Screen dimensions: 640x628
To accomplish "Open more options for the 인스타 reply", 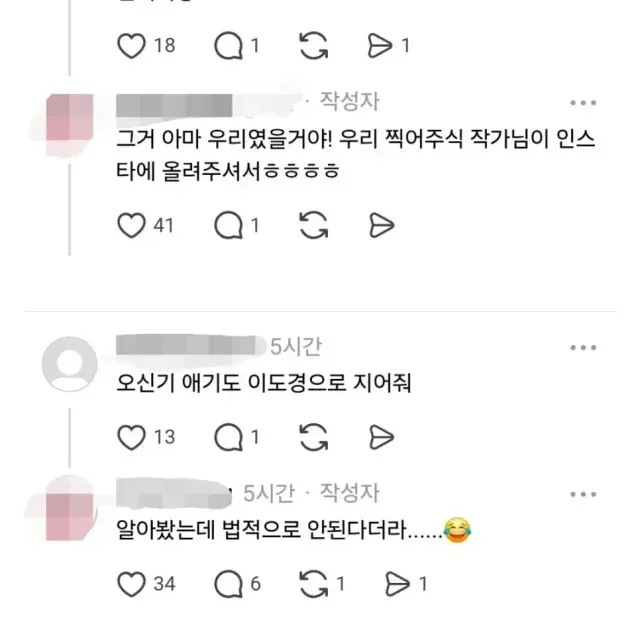I will [583, 102].
